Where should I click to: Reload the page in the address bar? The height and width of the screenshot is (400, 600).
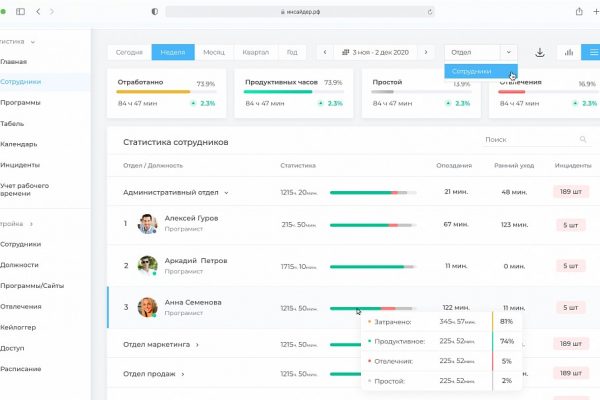click(x=430, y=12)
